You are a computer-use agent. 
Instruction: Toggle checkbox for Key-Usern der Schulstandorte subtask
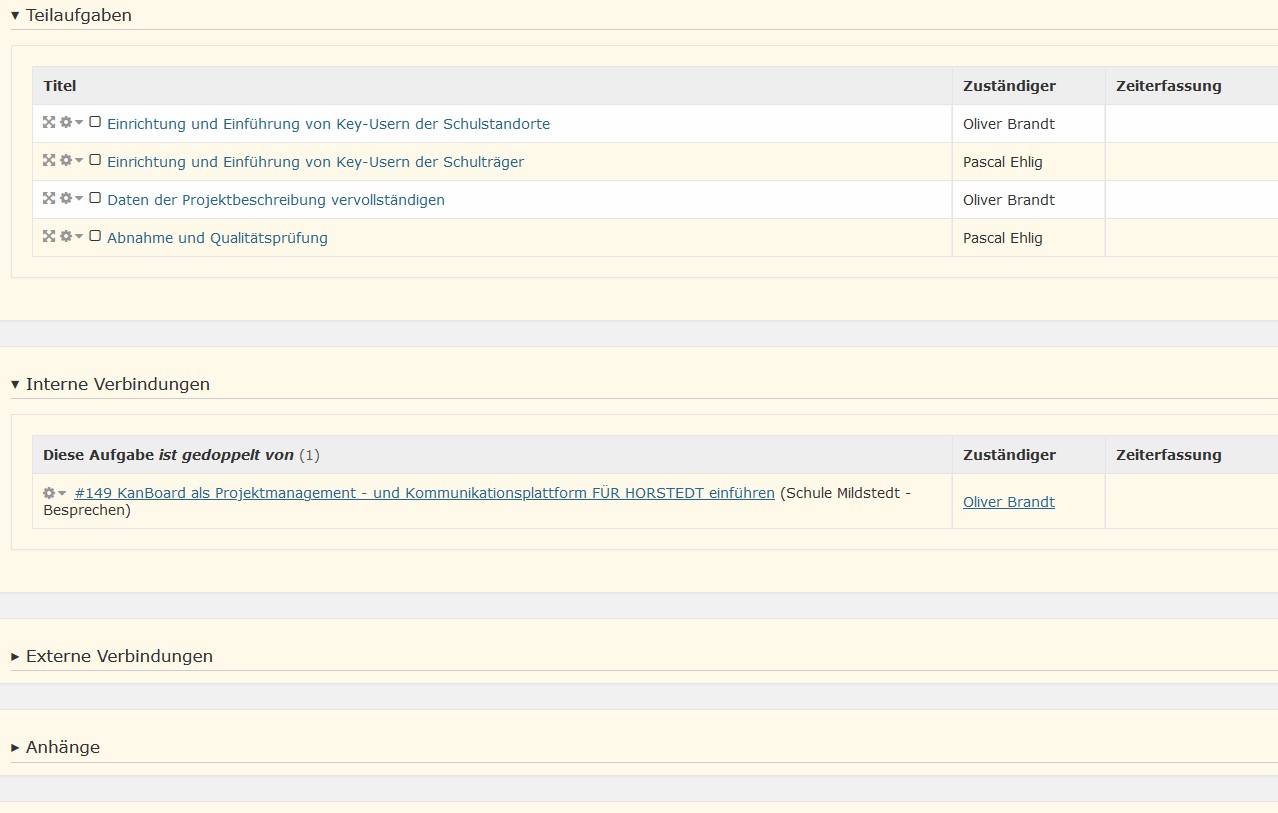pyautogui.click(x=95, y=122)
